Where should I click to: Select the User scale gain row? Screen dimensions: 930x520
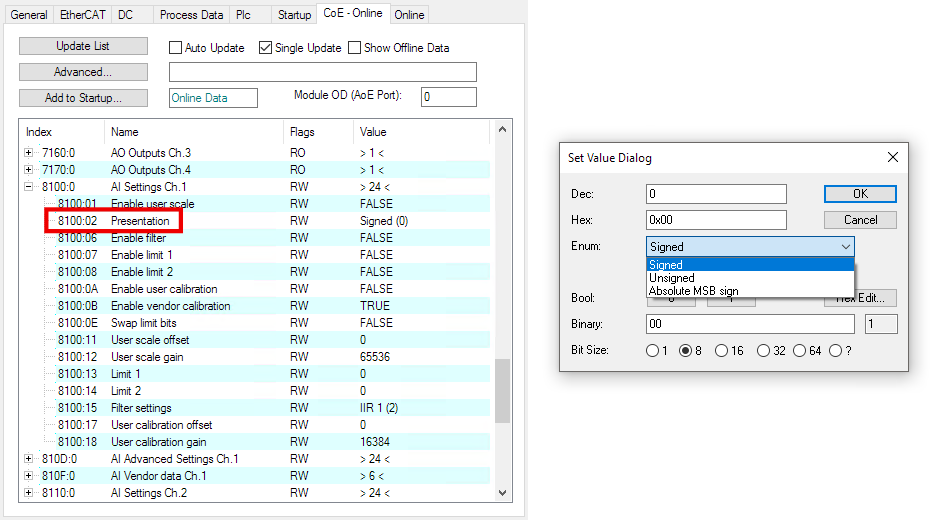[x=256, y=357]
